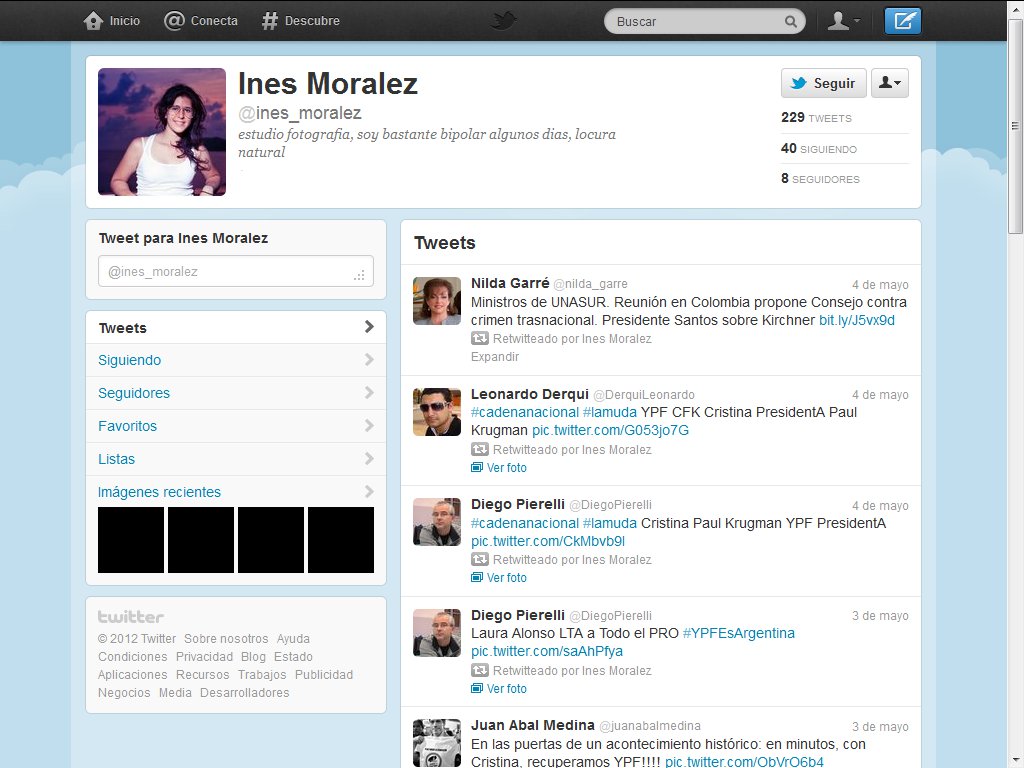Open pic.twitter.com/saAhPfya link
The height and width of the screenshot is (768, 1024).
(x=547, y=651)
